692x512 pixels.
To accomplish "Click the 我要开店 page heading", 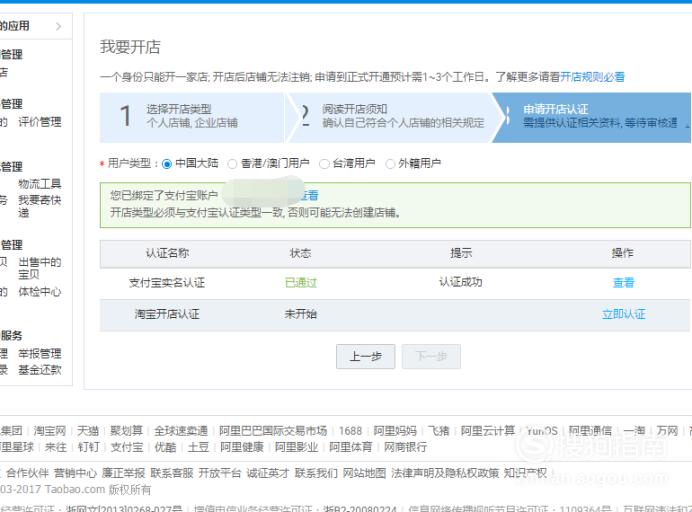I will coord(130,47).
